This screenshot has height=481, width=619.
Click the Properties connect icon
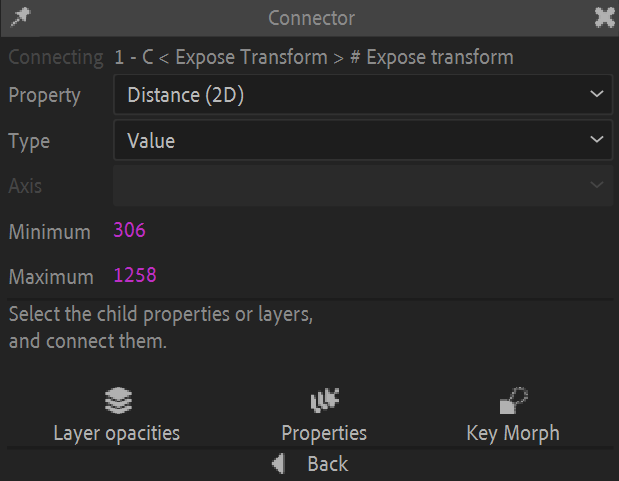pyautogui.click(x=324, y=402)
